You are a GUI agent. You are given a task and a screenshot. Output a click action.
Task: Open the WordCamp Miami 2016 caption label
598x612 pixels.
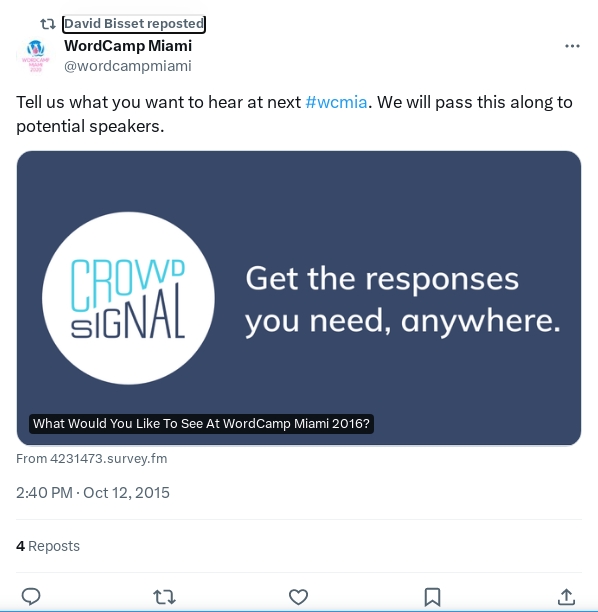tap(201, 423)
